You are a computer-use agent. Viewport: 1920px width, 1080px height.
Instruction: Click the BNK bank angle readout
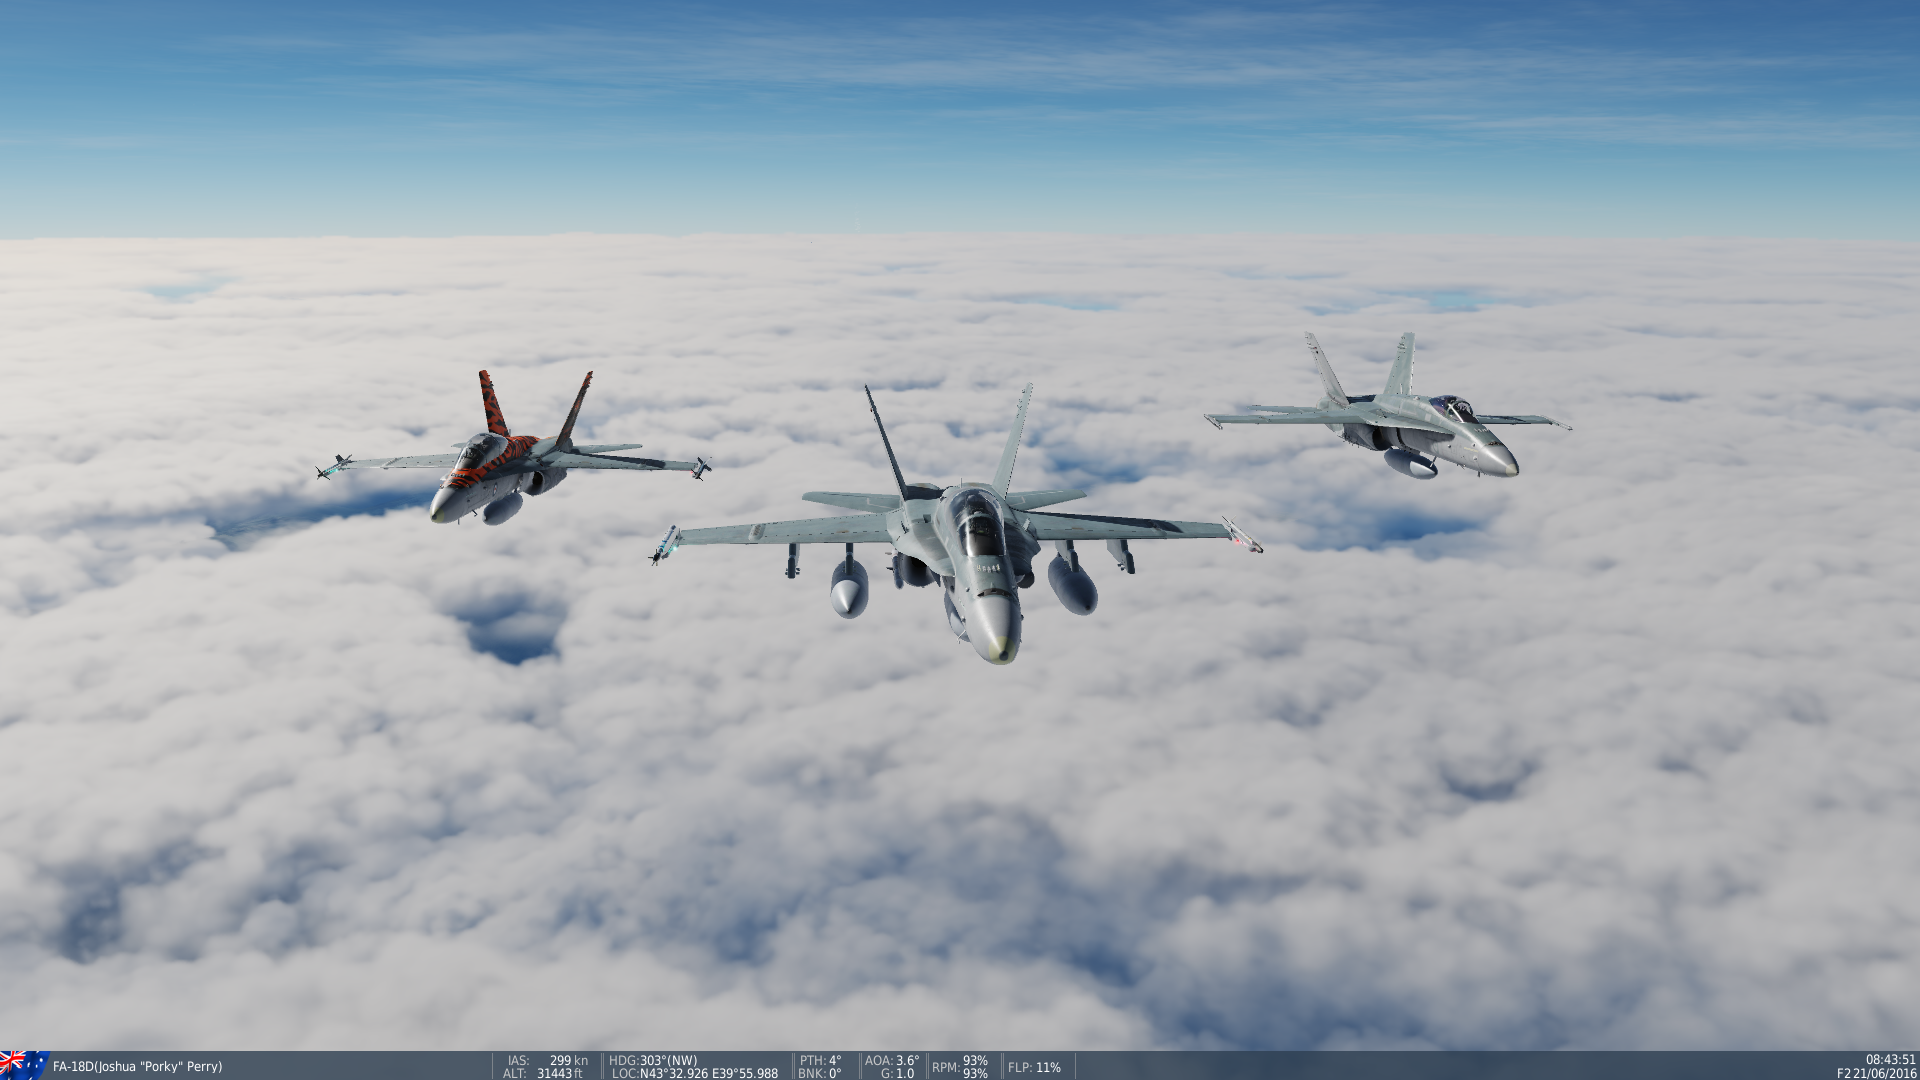819,1074
